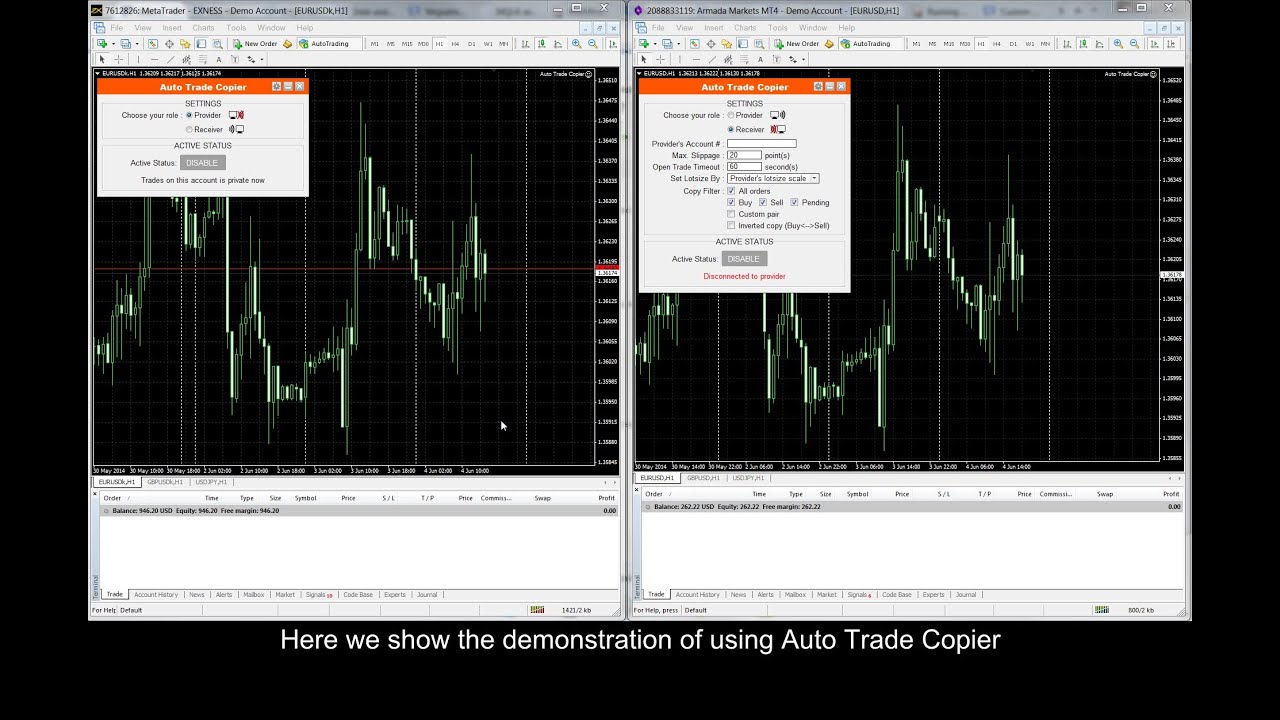Toggle the Buy copy filter checkbox
Image resolution: width=1280 pixels, height=720 pixels.
tap(731, 202)
